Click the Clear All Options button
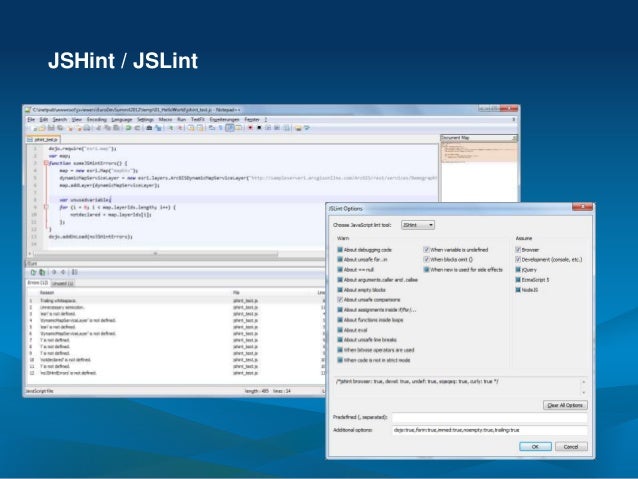 pyautogui.click(x=565, y=405)
